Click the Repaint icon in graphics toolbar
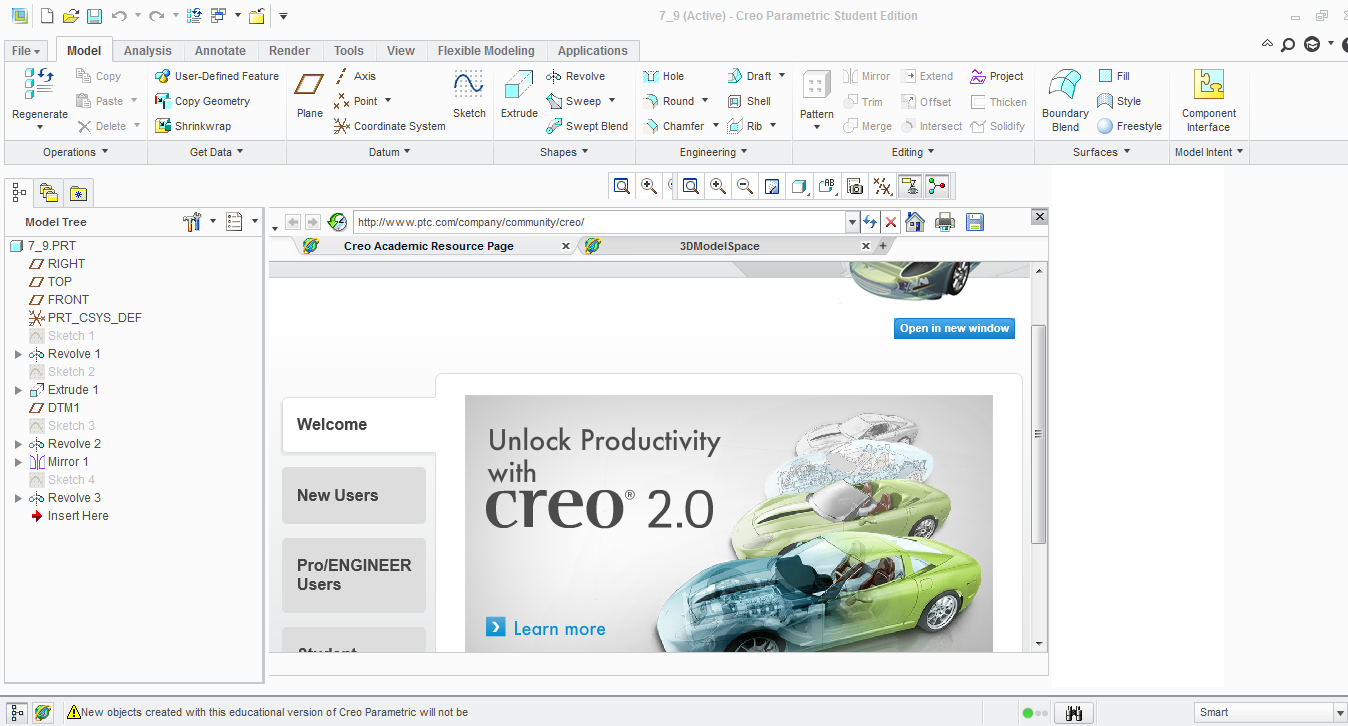The width and height of the screenshot is (1348, 726). pyautogui.click(x=772, y=186)
